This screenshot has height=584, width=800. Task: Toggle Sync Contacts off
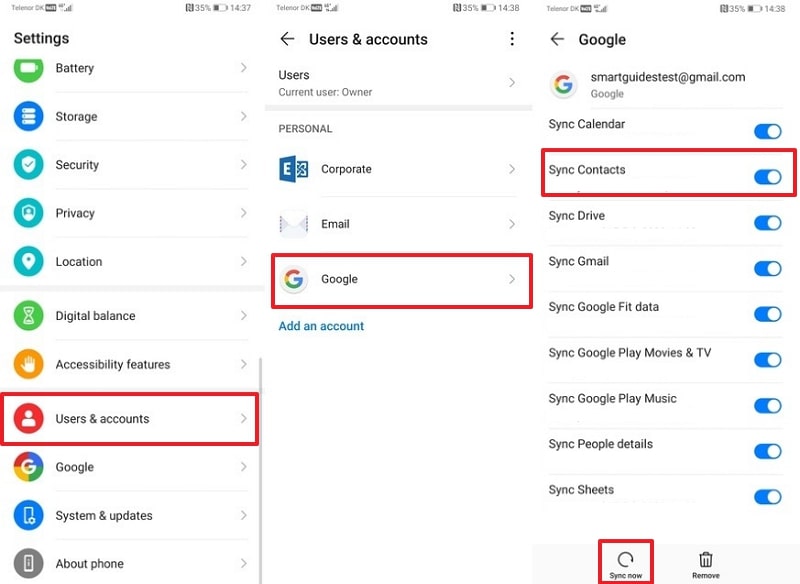coord(767,176)
